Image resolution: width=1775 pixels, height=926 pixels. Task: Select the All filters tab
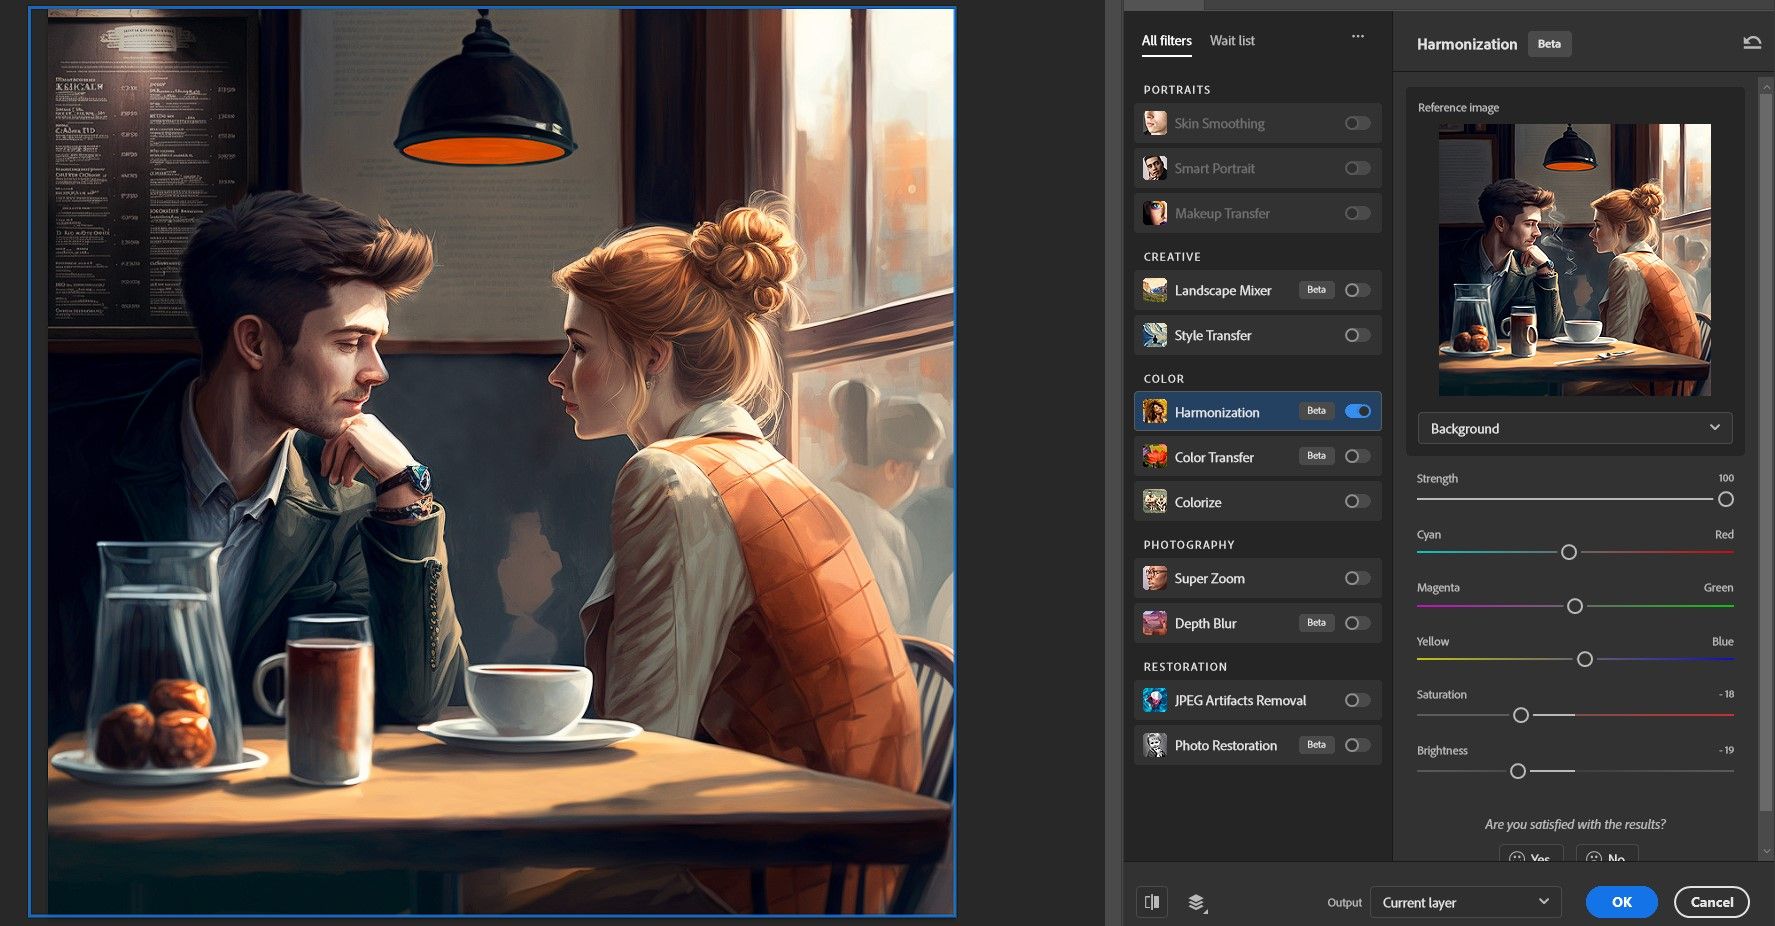[1166, 41]
